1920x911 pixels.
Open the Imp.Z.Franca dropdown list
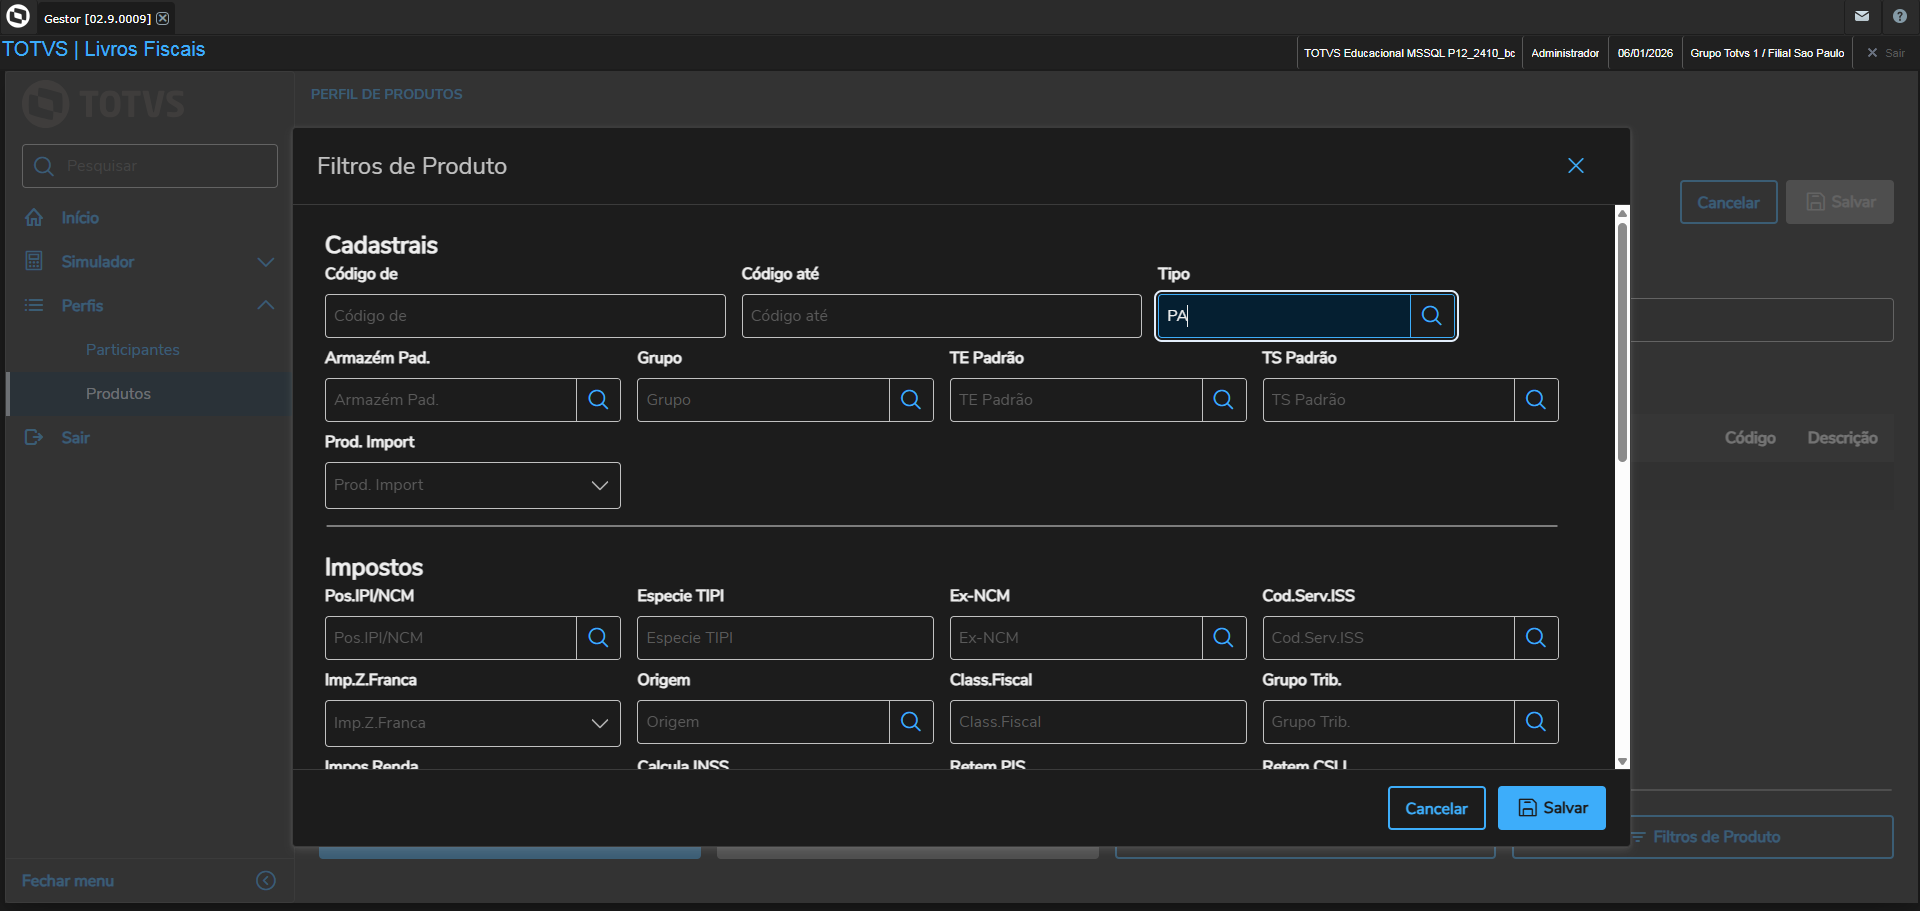click(599, 724)
